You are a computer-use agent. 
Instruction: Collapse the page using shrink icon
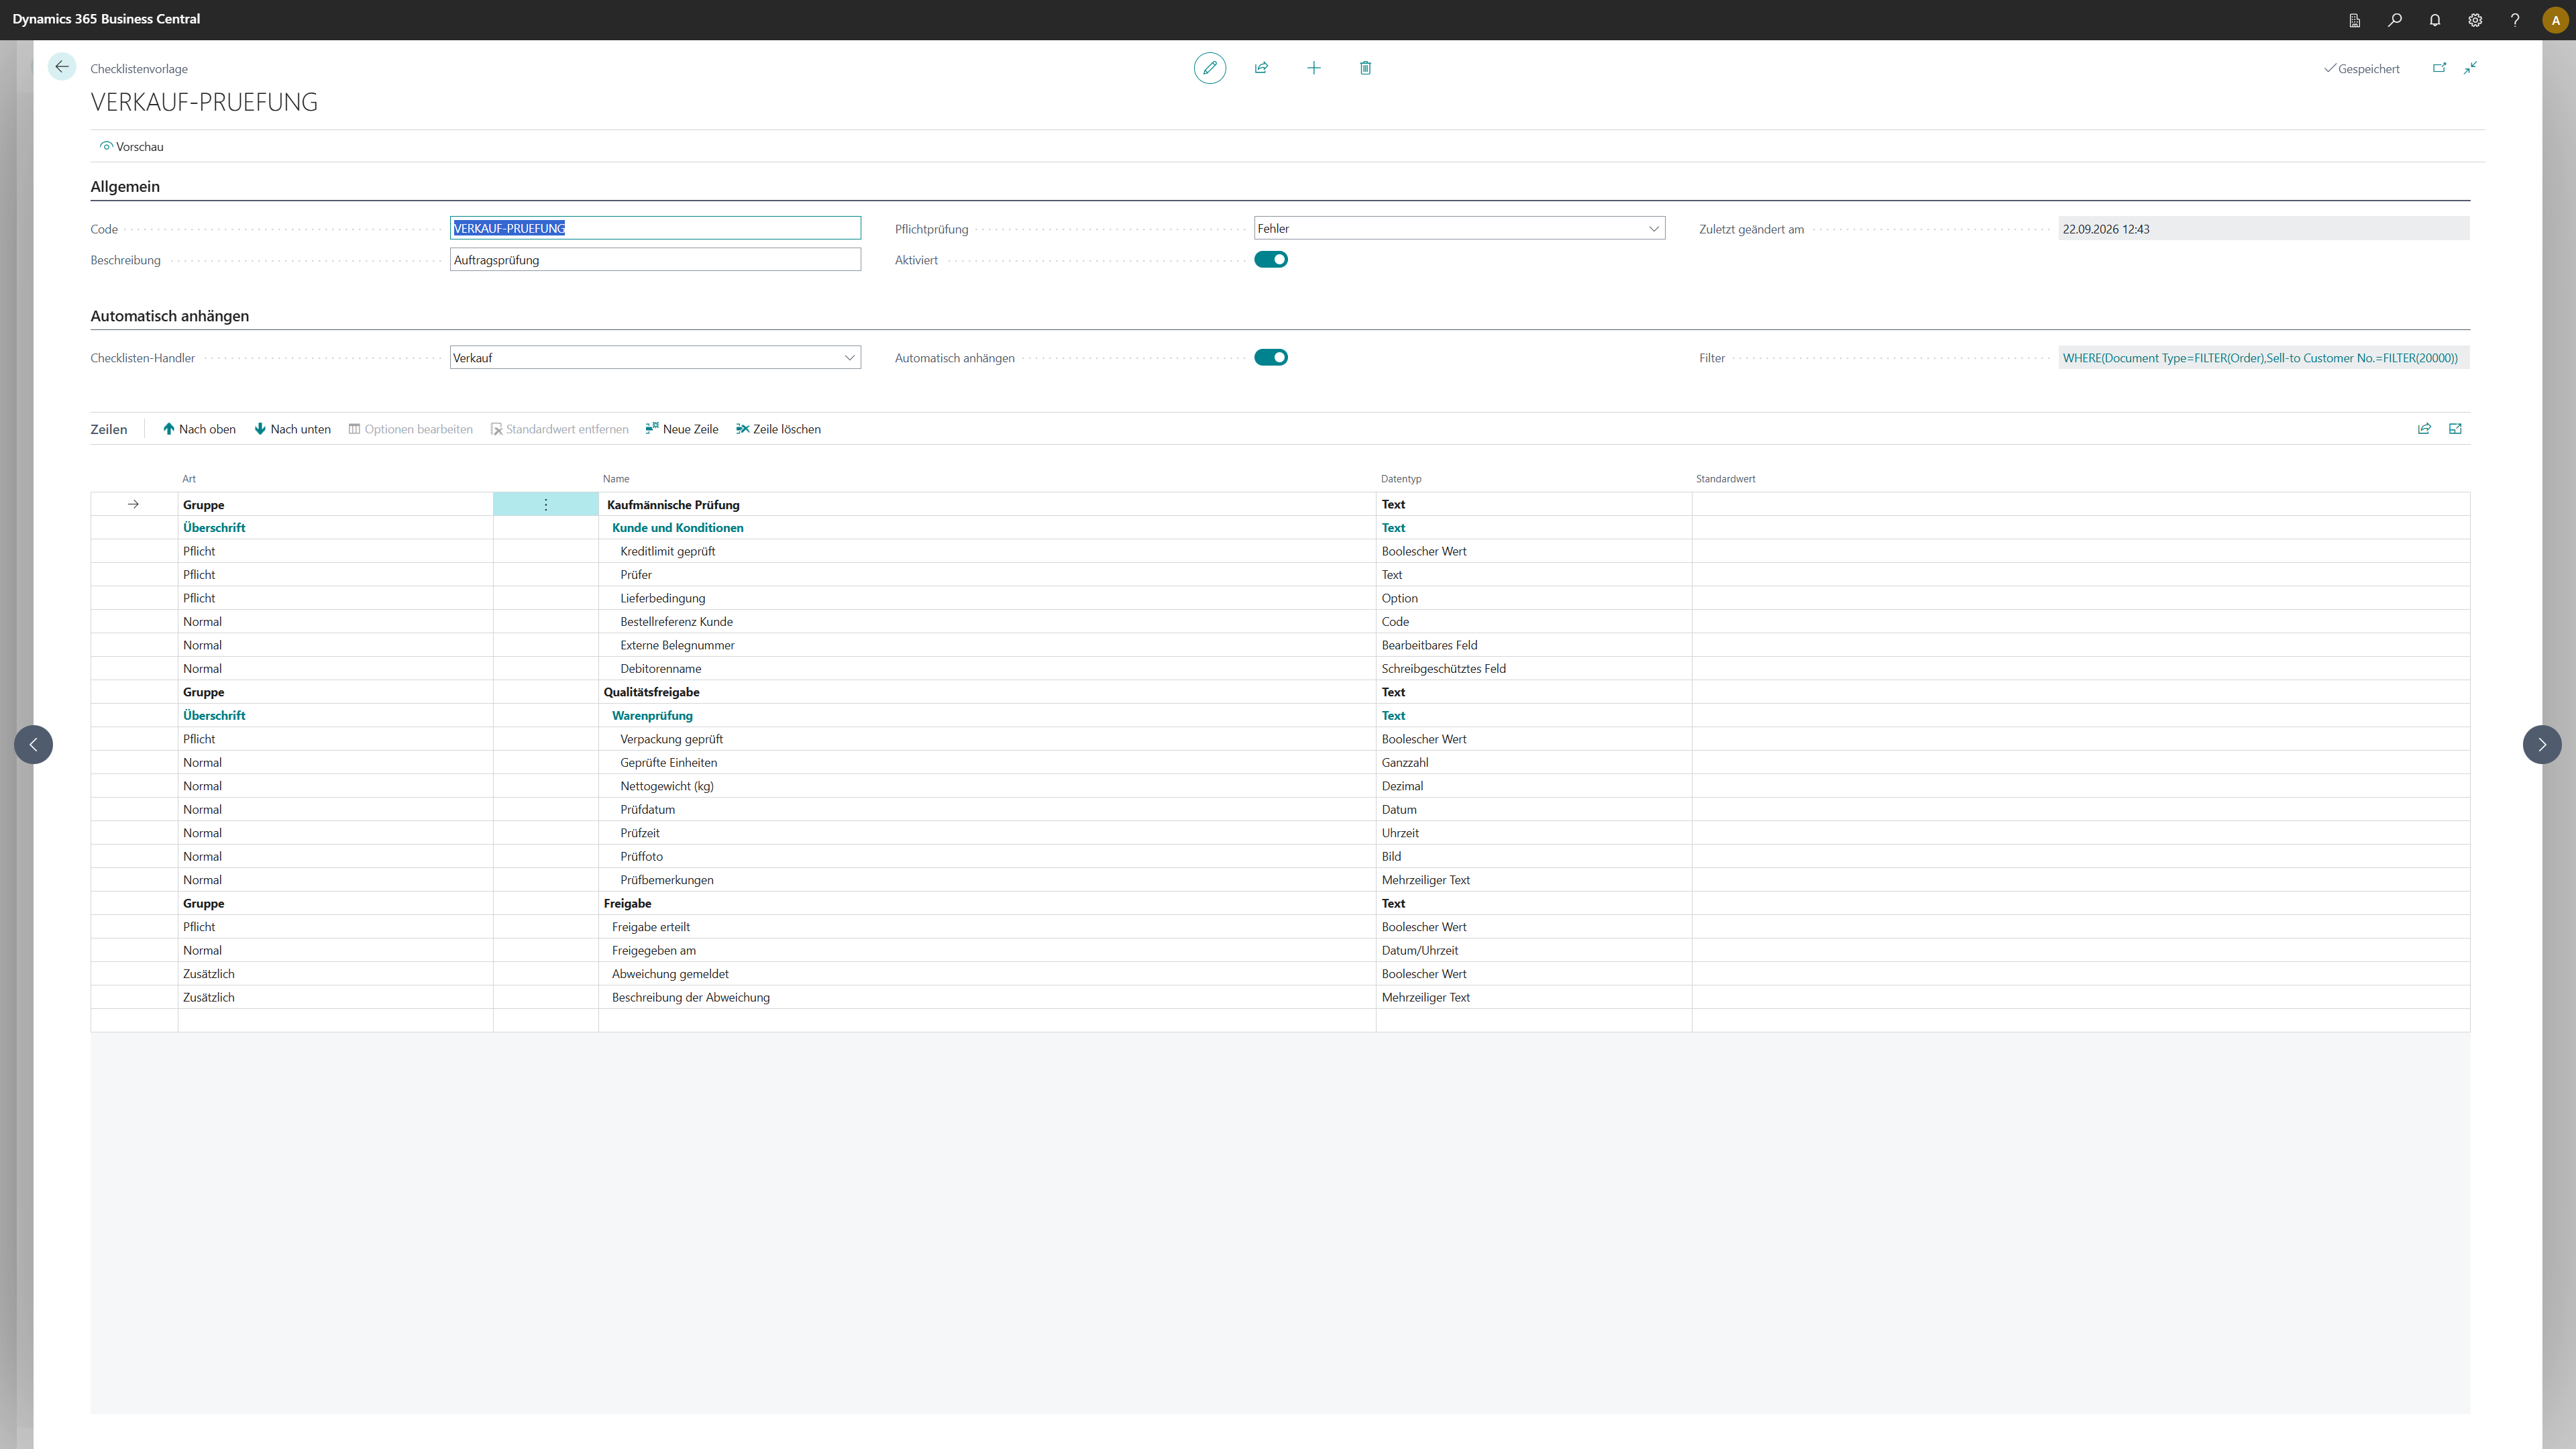coord(2471,68)
